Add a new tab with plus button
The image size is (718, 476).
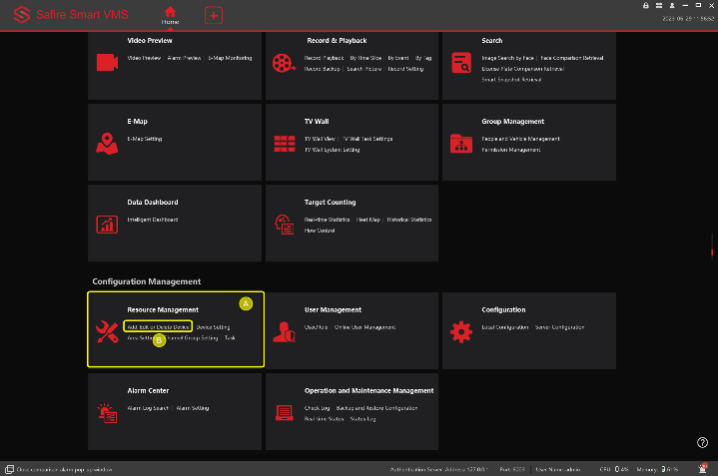coord(213,15)
